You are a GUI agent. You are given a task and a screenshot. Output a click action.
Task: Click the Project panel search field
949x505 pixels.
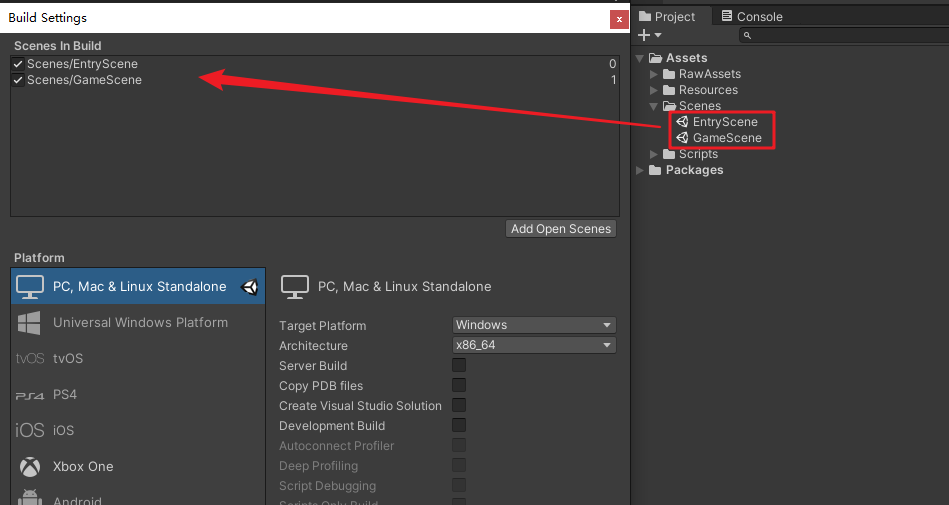click(844, 36)
